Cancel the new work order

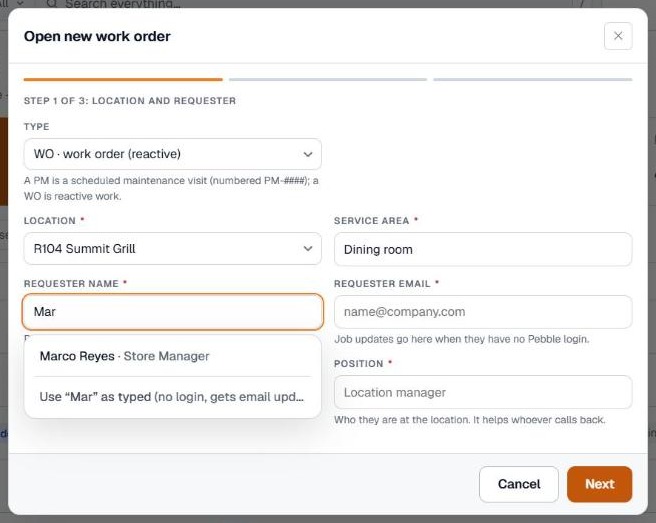(519, 484)
